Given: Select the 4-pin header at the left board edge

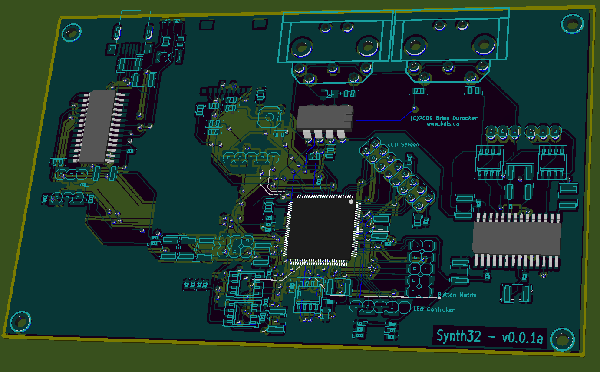Looking at the screenshot, I should 68,199.
